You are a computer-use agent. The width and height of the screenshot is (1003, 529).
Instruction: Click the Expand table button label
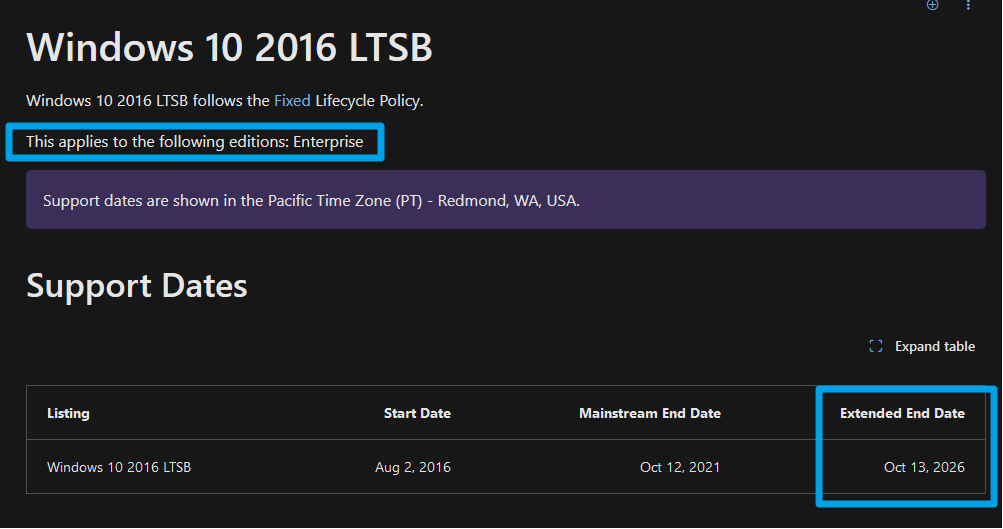(x=935, y=346)
